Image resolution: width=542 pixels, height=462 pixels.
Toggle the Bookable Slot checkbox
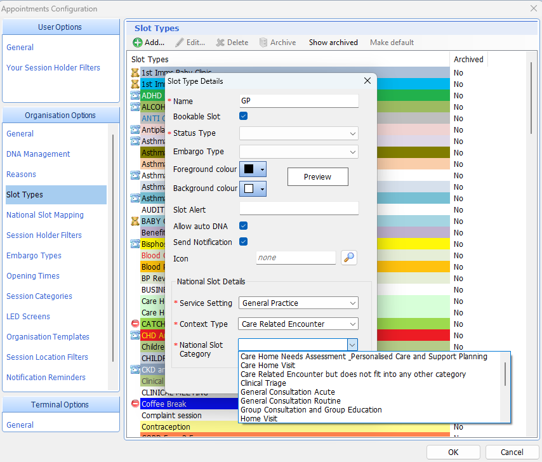243,116
